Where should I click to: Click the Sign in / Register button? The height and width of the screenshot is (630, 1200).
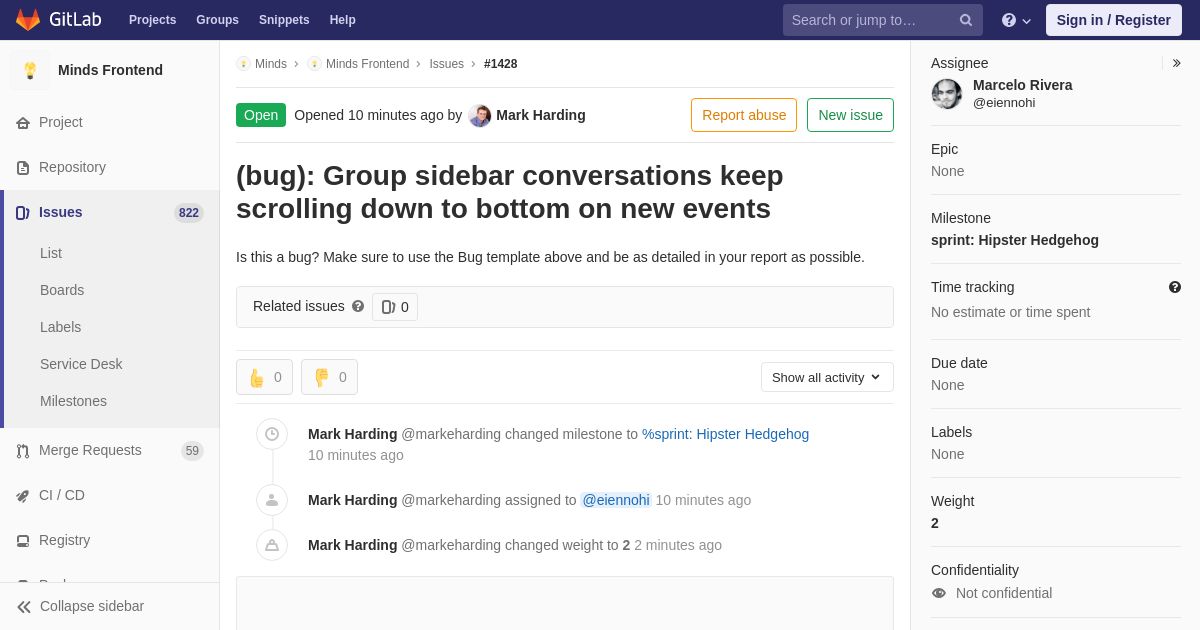point(1114,20)
